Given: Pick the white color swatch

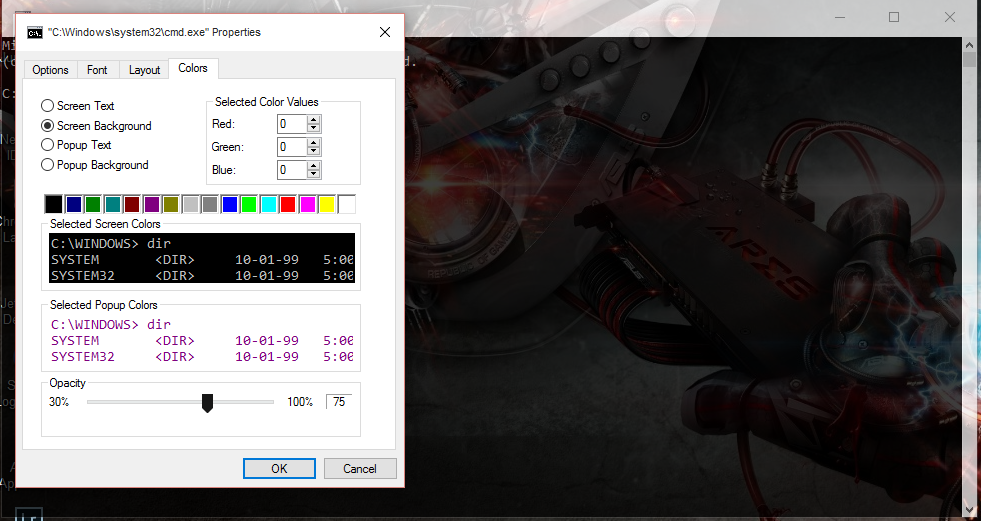Looking at the screenshot, I should [x=347, y=204].
